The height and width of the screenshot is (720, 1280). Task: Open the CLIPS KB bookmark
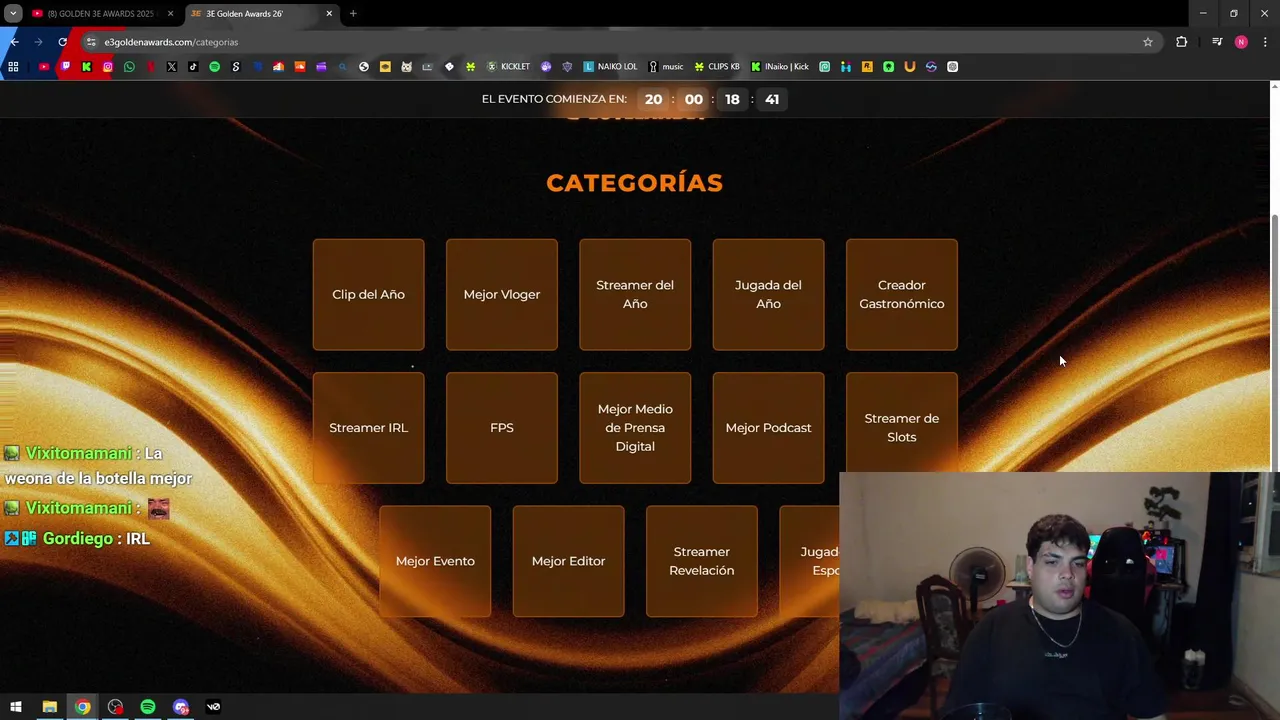click(717, 67)
